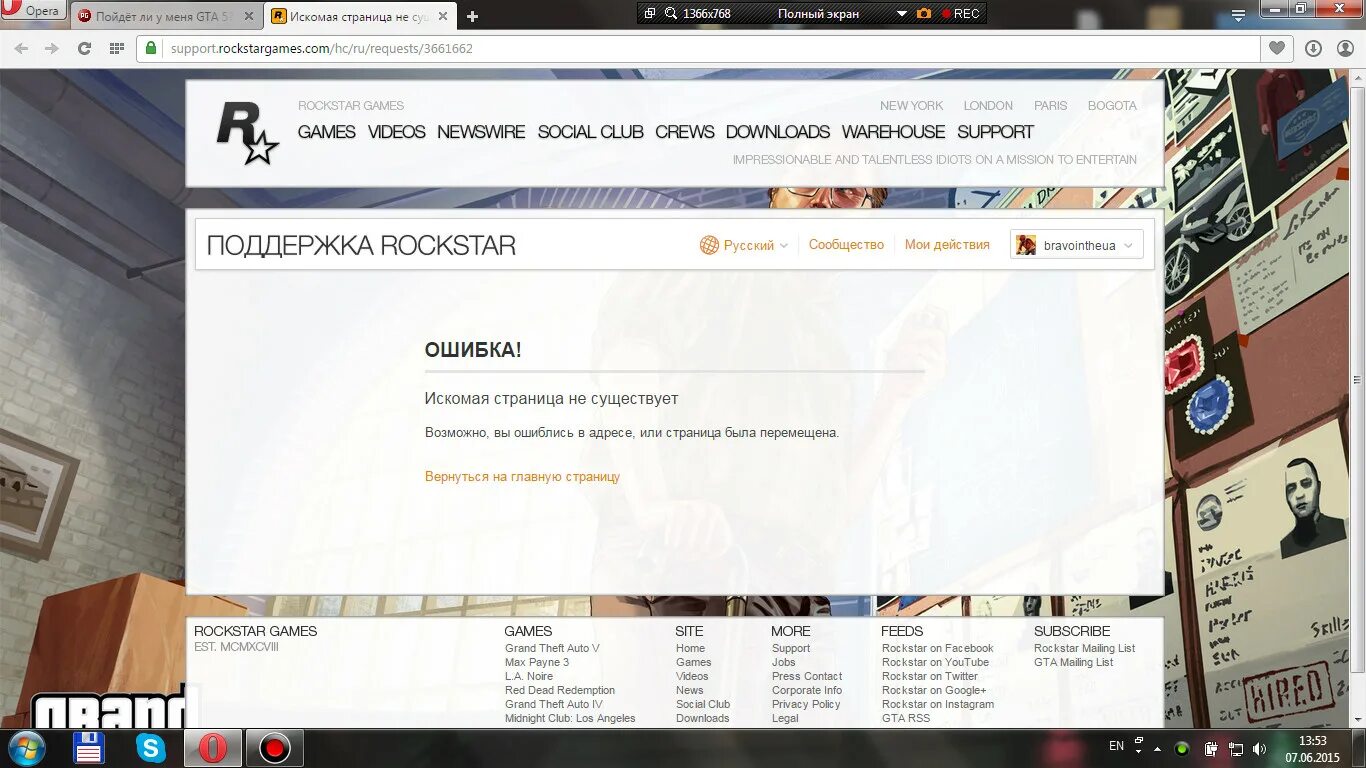1366x768 pixels.
Task: Click the GTA Mailing List link
Action: click(1073, 662)
